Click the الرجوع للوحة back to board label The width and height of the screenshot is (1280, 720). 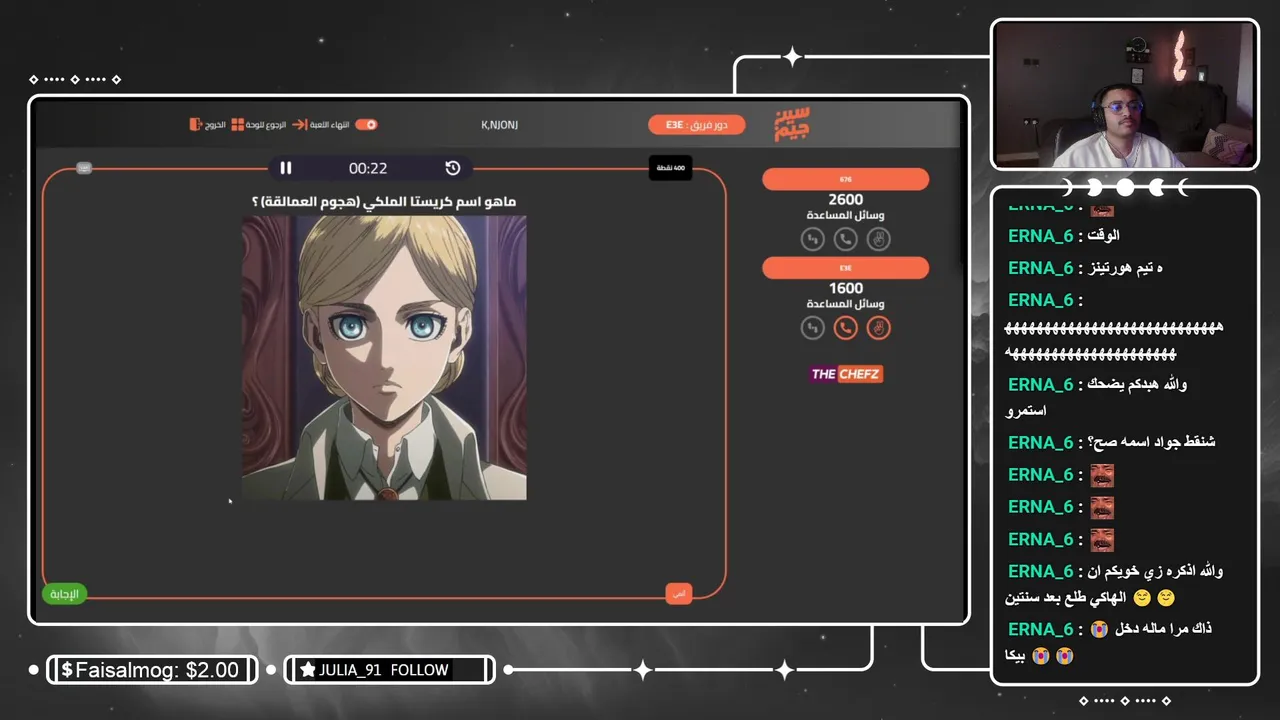[x=266, y=124]
